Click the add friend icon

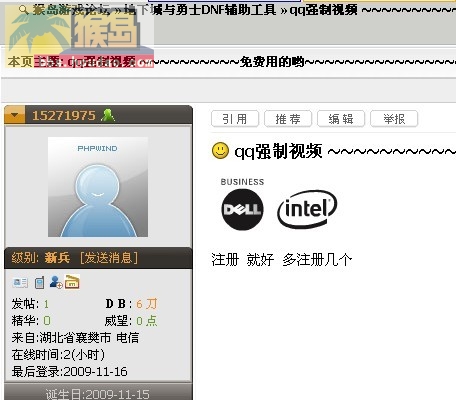click(56, 282)
